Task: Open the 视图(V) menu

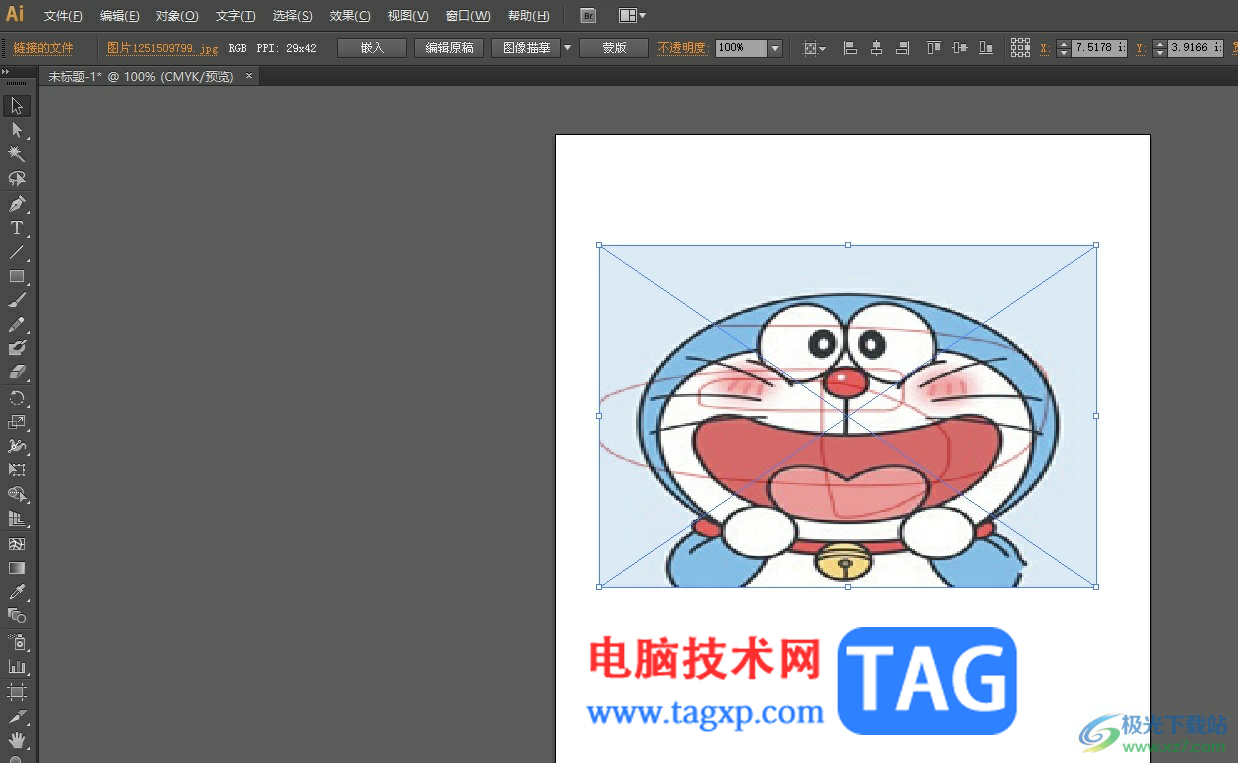Action: tap(408, 16)
